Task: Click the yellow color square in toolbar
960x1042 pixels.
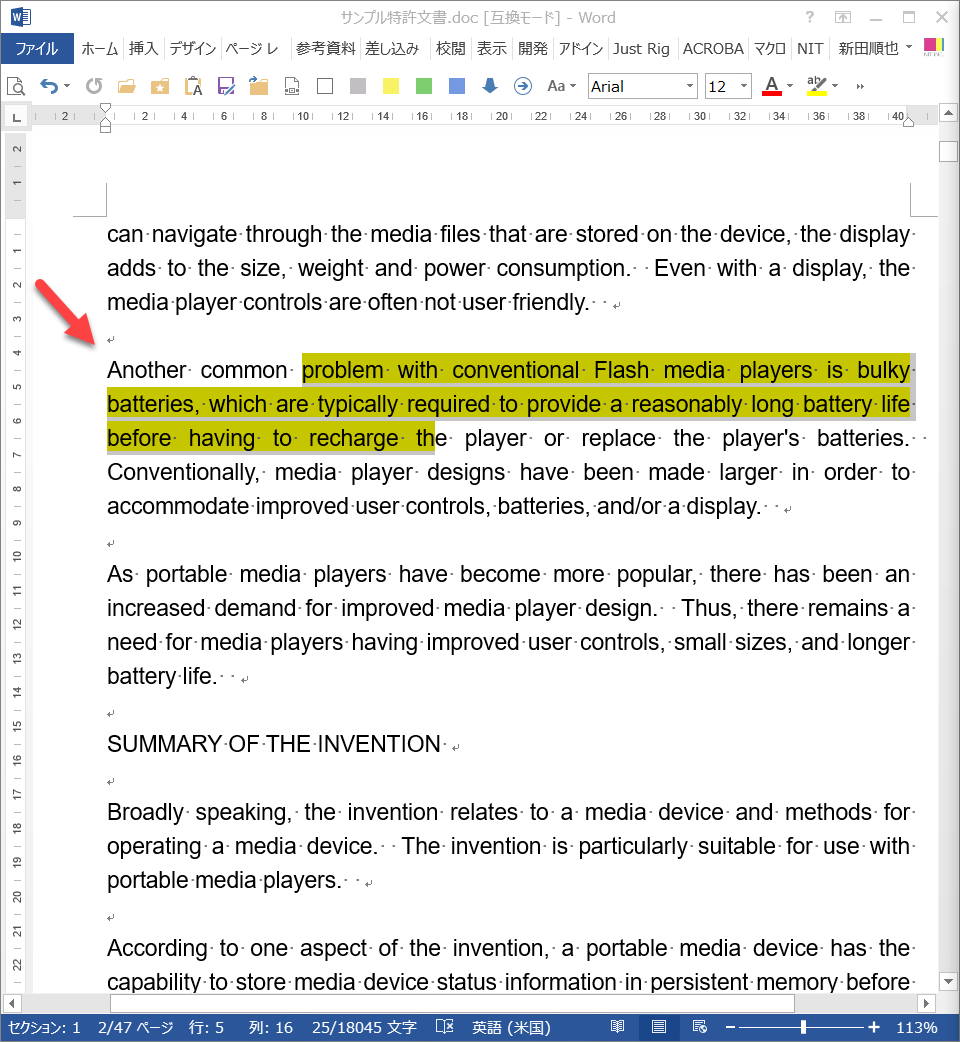Action: pyautogui.click(x=391, y=86)
